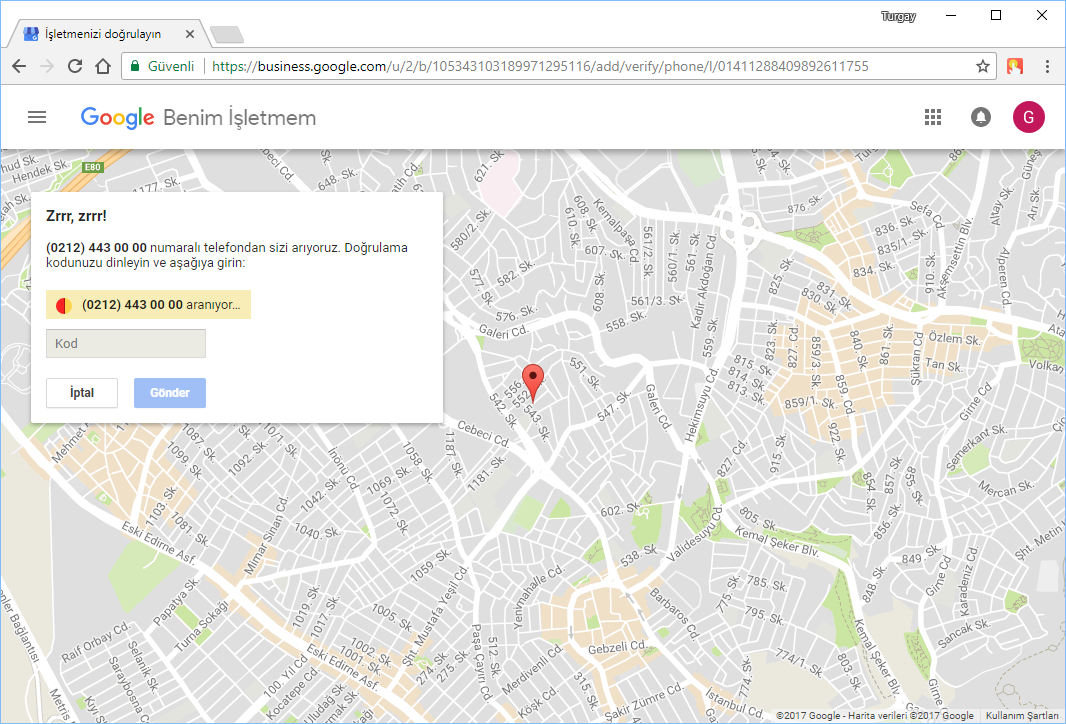Bookmark this page with the star
This screenshot has width=1066, height=724.
982,66
